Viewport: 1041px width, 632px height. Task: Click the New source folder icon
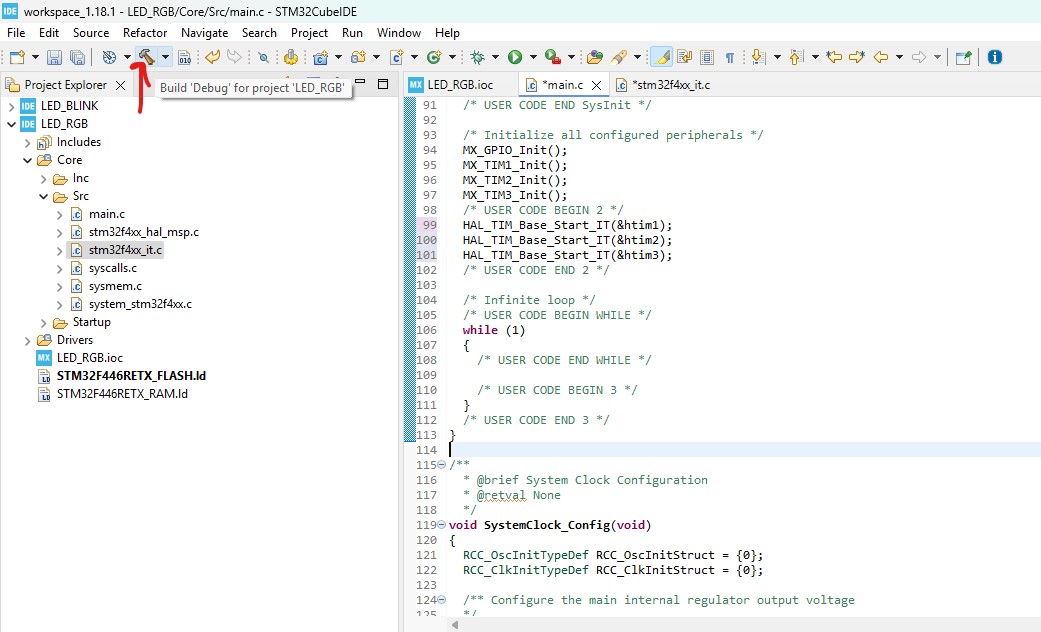tap(359, 57)
